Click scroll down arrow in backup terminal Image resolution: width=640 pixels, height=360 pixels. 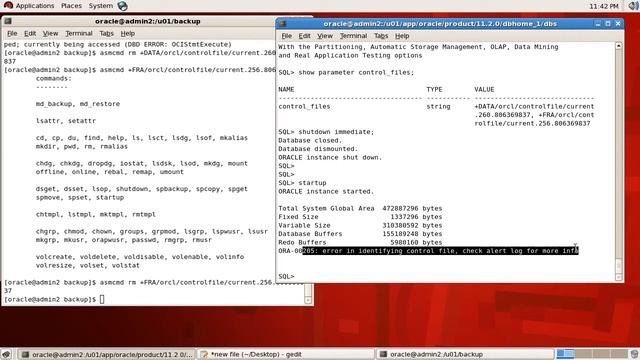(x=308, y=300)
